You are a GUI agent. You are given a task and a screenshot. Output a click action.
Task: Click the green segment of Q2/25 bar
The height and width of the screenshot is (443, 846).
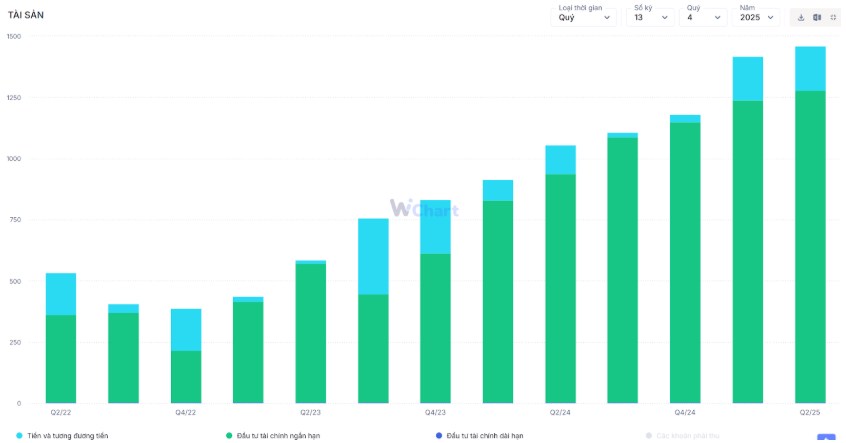pyautogui.click(x=810, y=247)
